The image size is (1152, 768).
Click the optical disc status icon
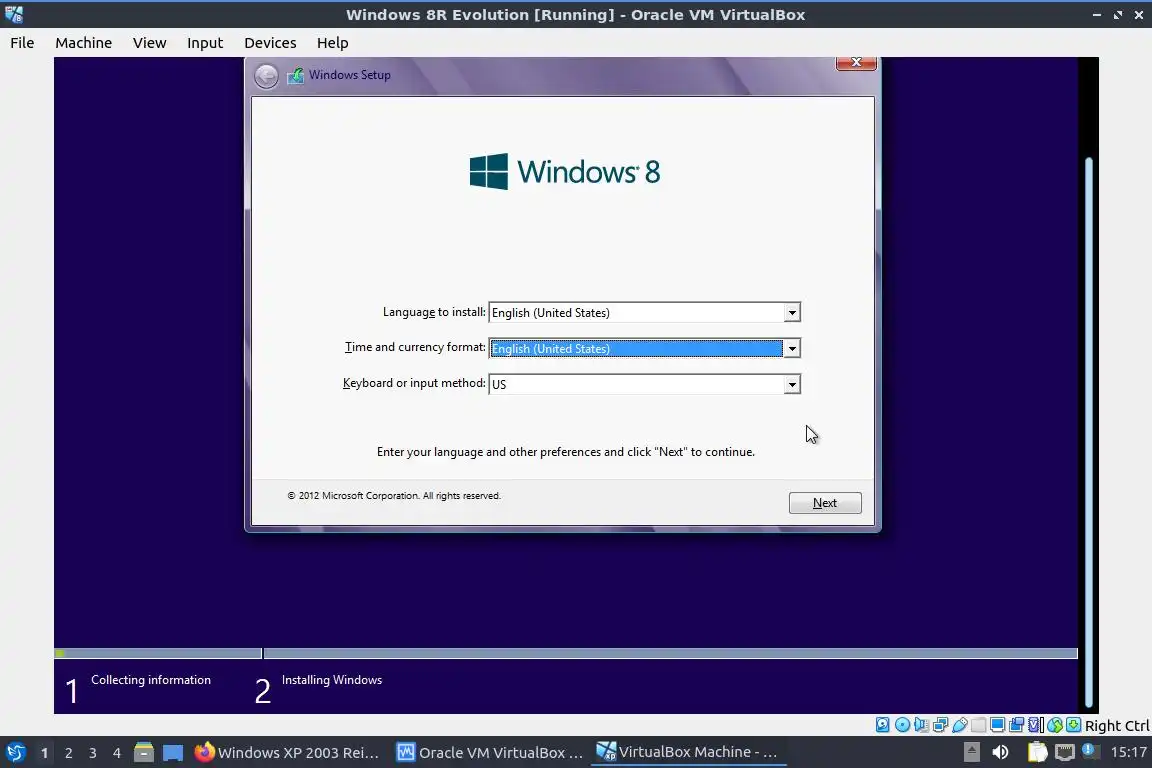point(902,725)
